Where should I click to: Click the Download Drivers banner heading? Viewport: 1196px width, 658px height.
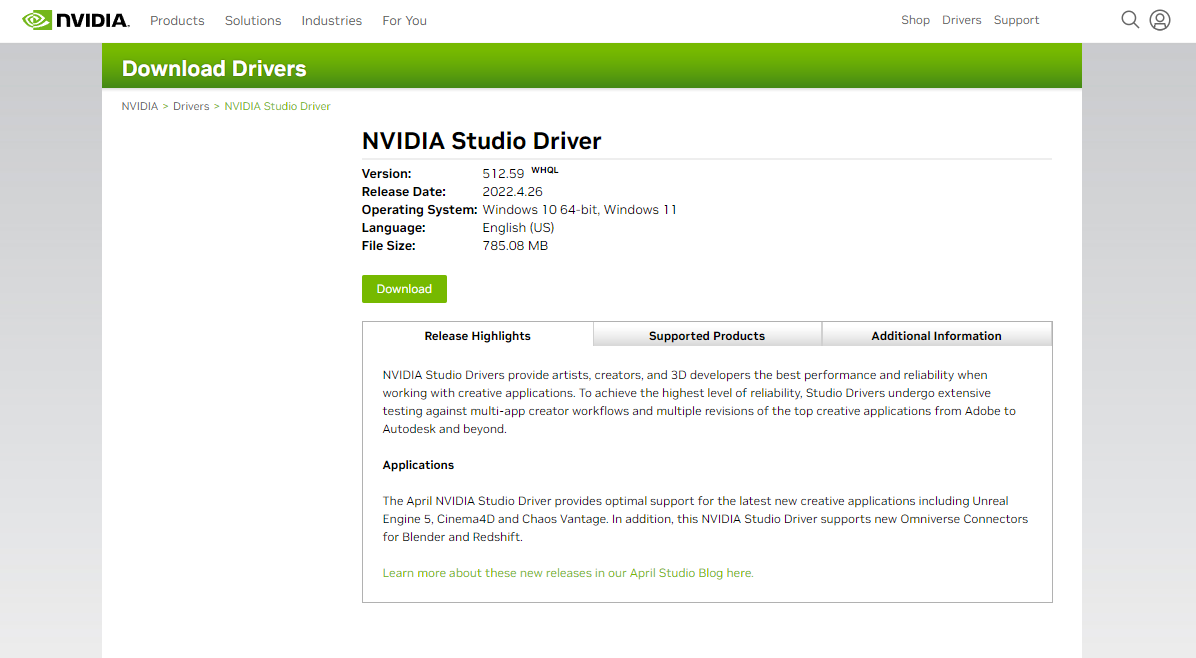[x=214, y=69]
